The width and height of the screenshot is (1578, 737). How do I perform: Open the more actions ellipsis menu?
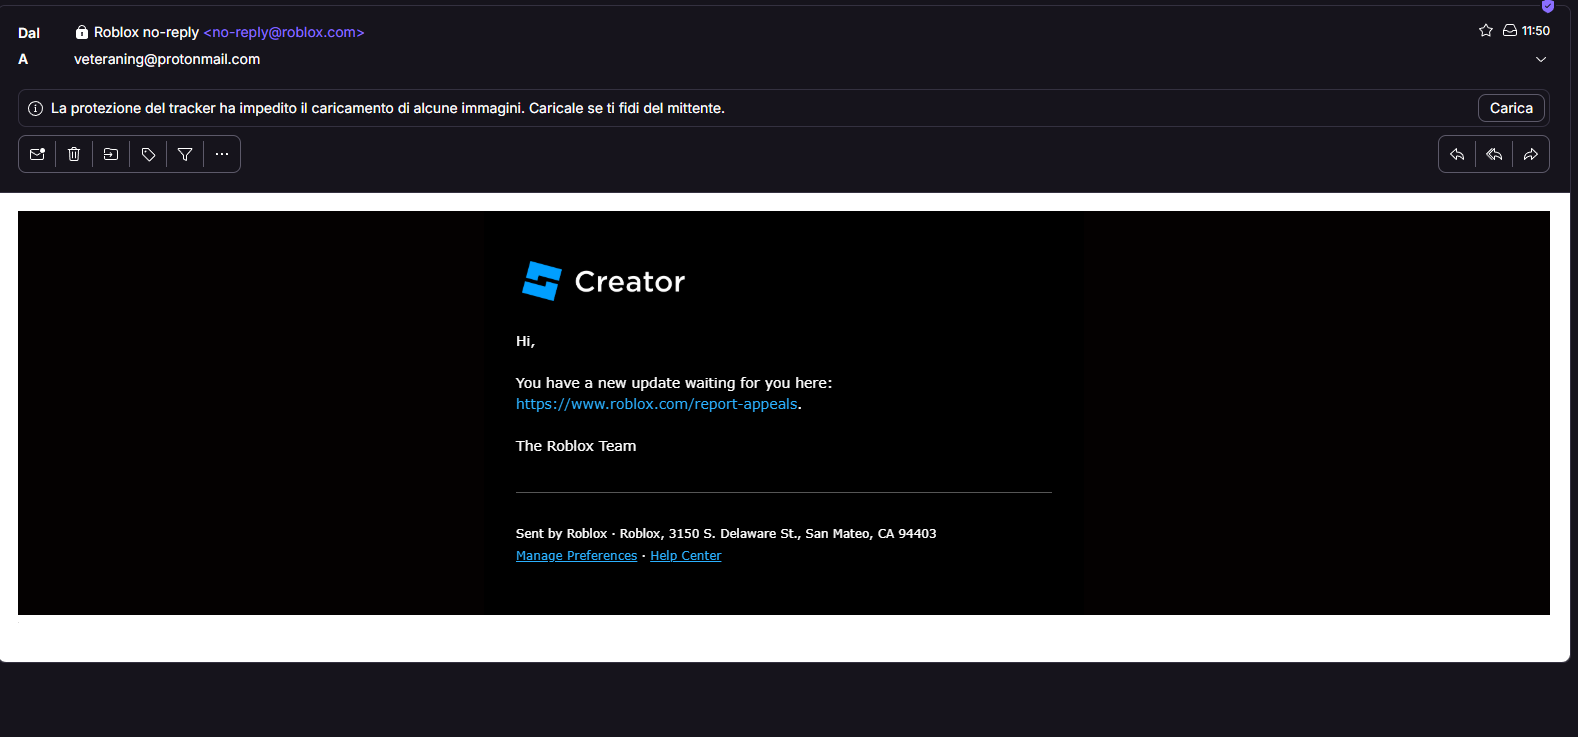tap(222, 154)
